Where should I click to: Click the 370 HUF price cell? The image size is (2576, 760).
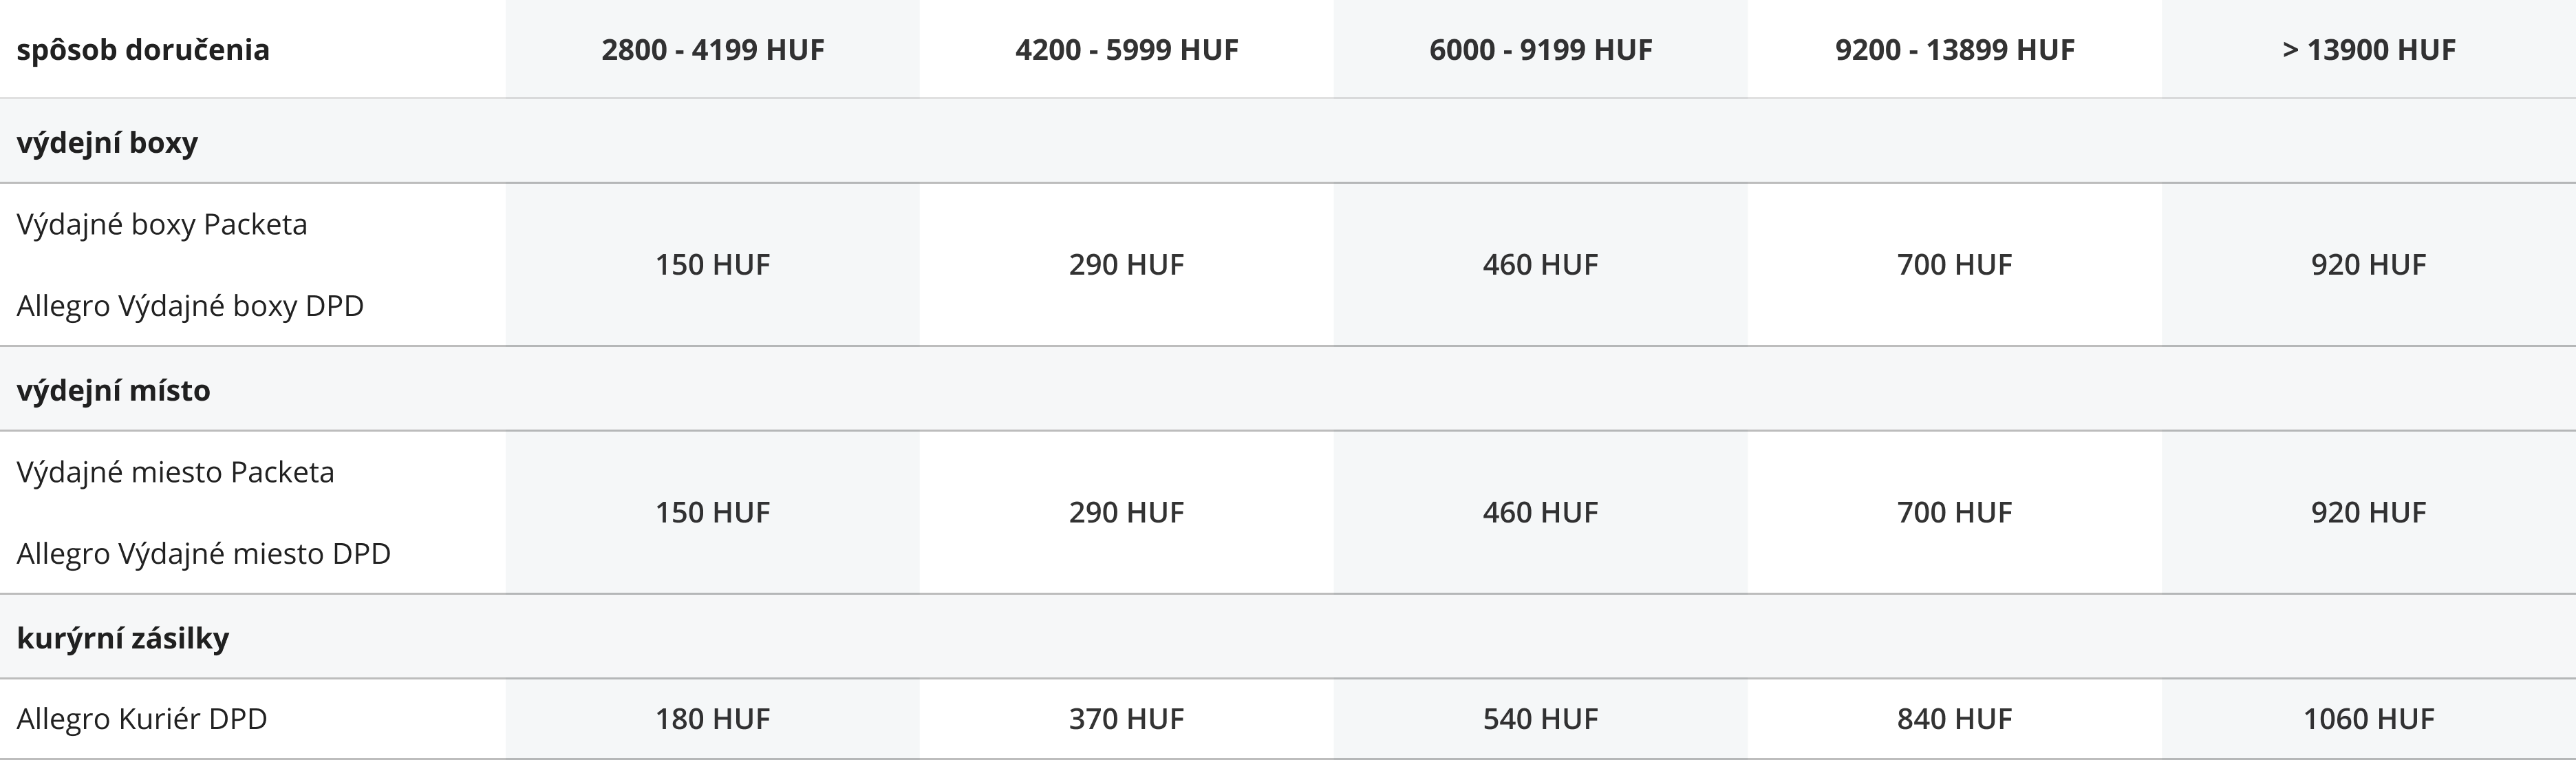1127,719
